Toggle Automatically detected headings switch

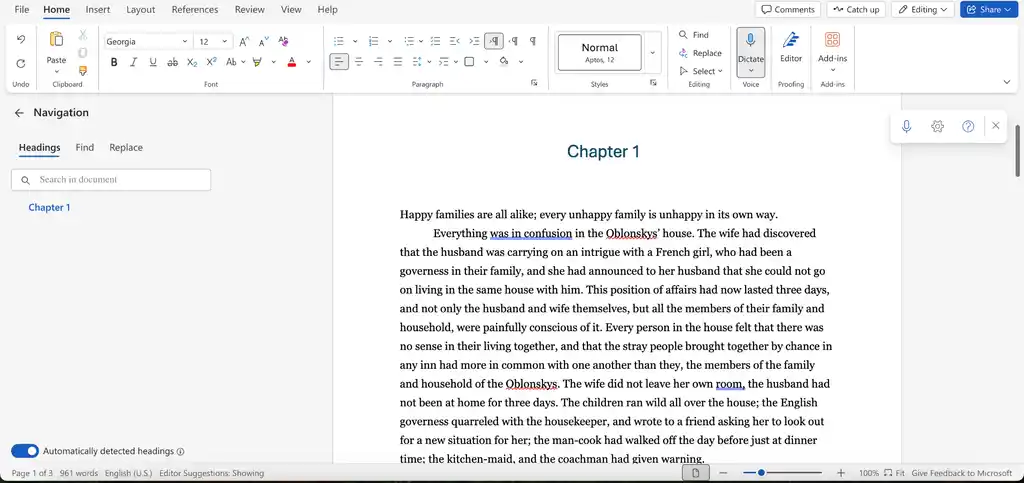point(25,451)
